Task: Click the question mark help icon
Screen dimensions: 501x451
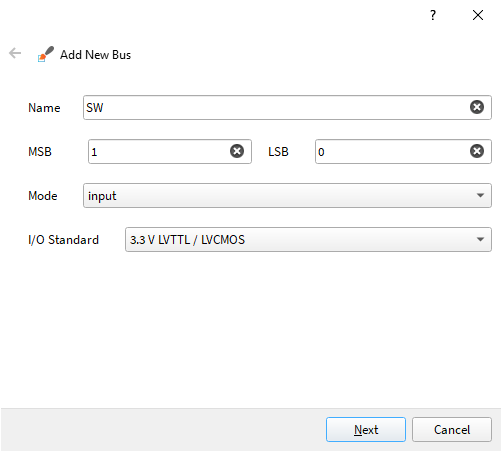Action: pos(433,15)
